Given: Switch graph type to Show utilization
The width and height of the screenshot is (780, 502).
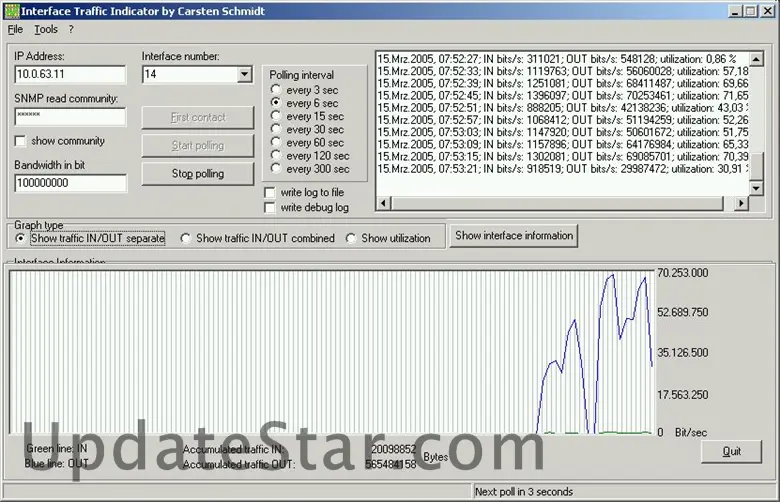Looking at the screenshot, I should pos(351,238).
